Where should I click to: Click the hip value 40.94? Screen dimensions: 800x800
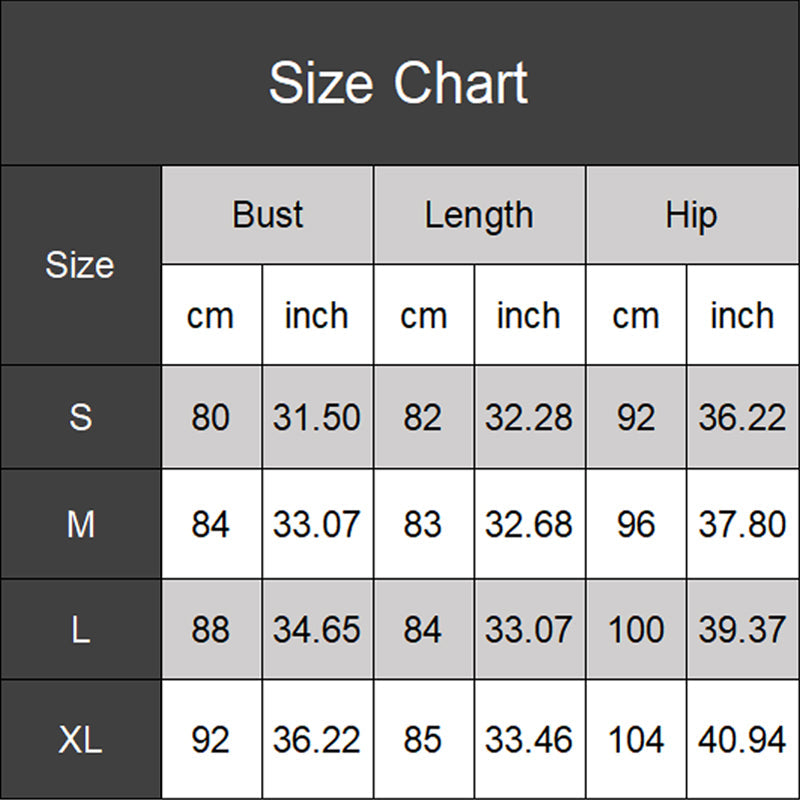[x=741, y=740]
